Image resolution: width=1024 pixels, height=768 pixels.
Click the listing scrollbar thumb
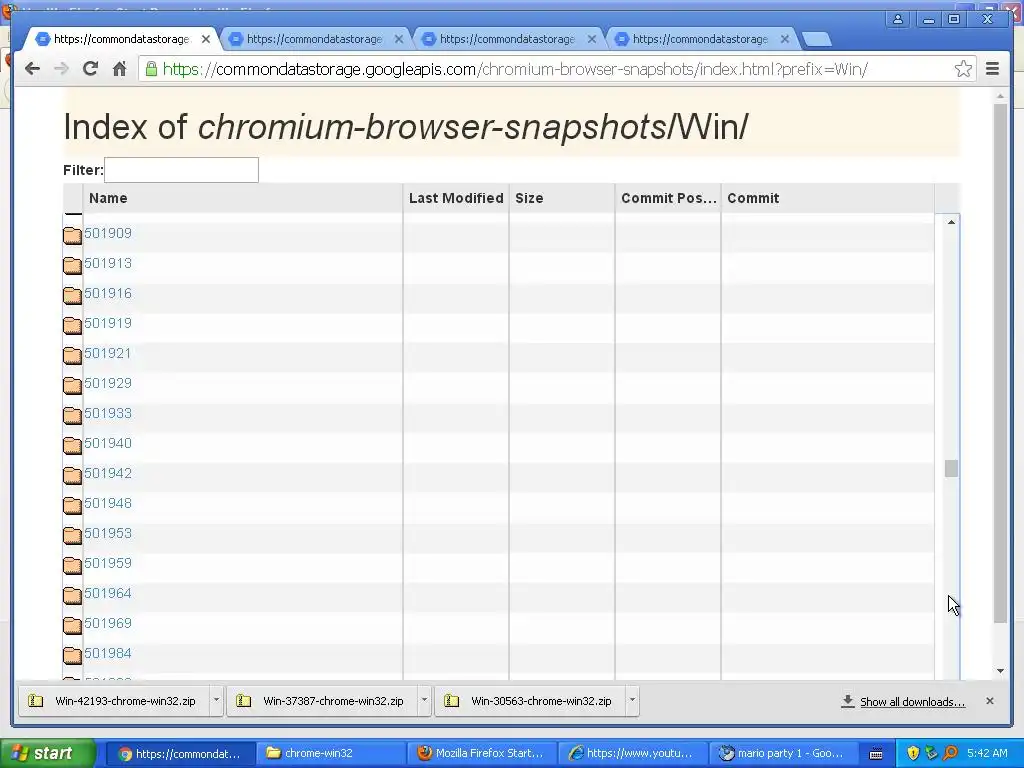[951, 468]
